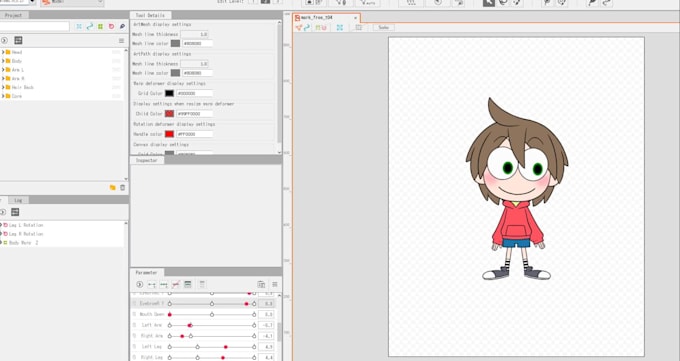Click the ArtMesh Mesh line thickness field
Image resolution: width=680 pixels, height=361 pixels.
pos(195,34)
